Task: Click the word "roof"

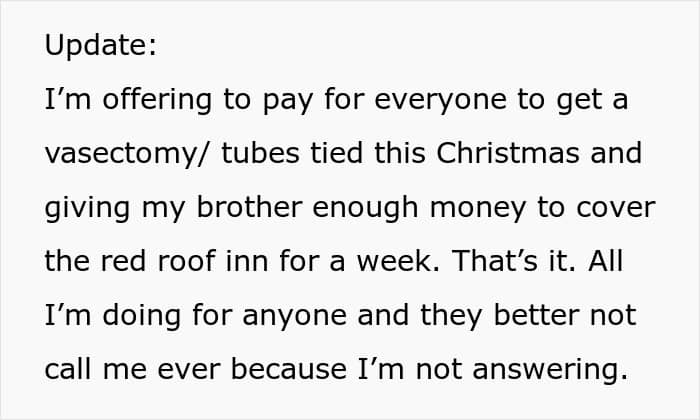Action: [x=187, y=262]
